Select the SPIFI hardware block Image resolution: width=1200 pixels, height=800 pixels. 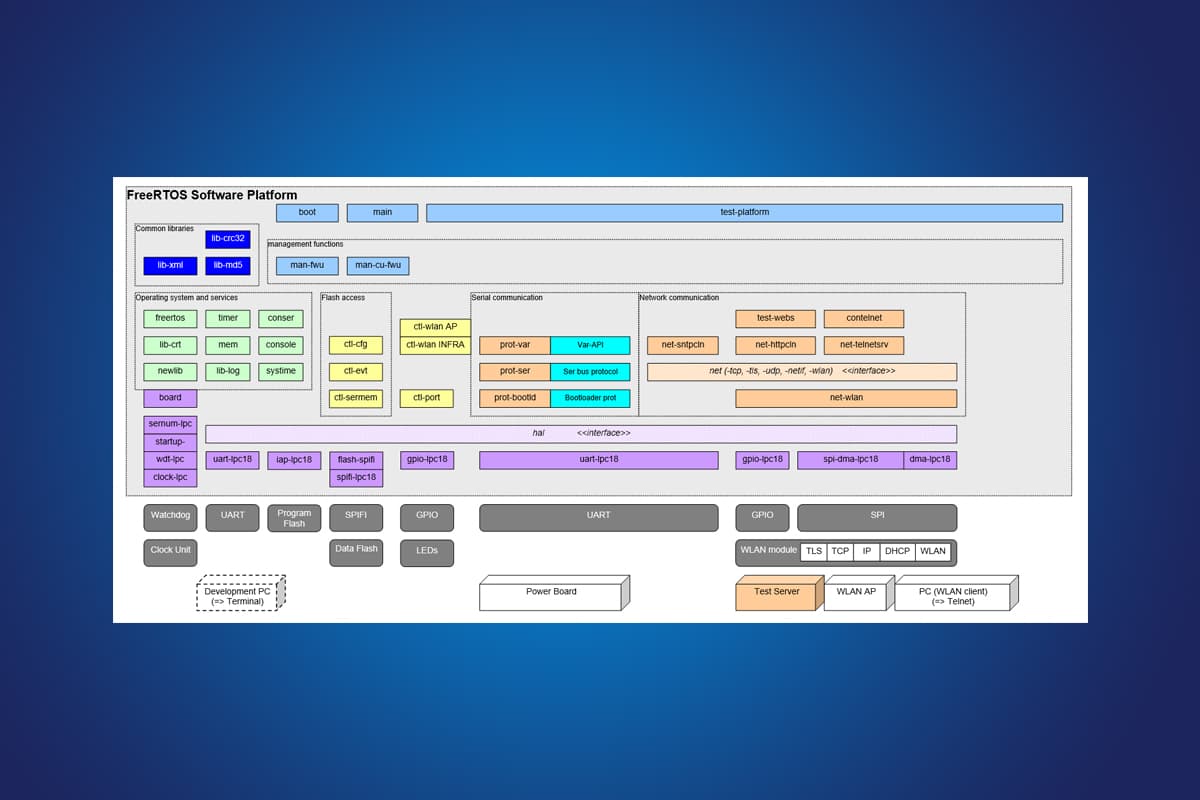tap(356, 517)
